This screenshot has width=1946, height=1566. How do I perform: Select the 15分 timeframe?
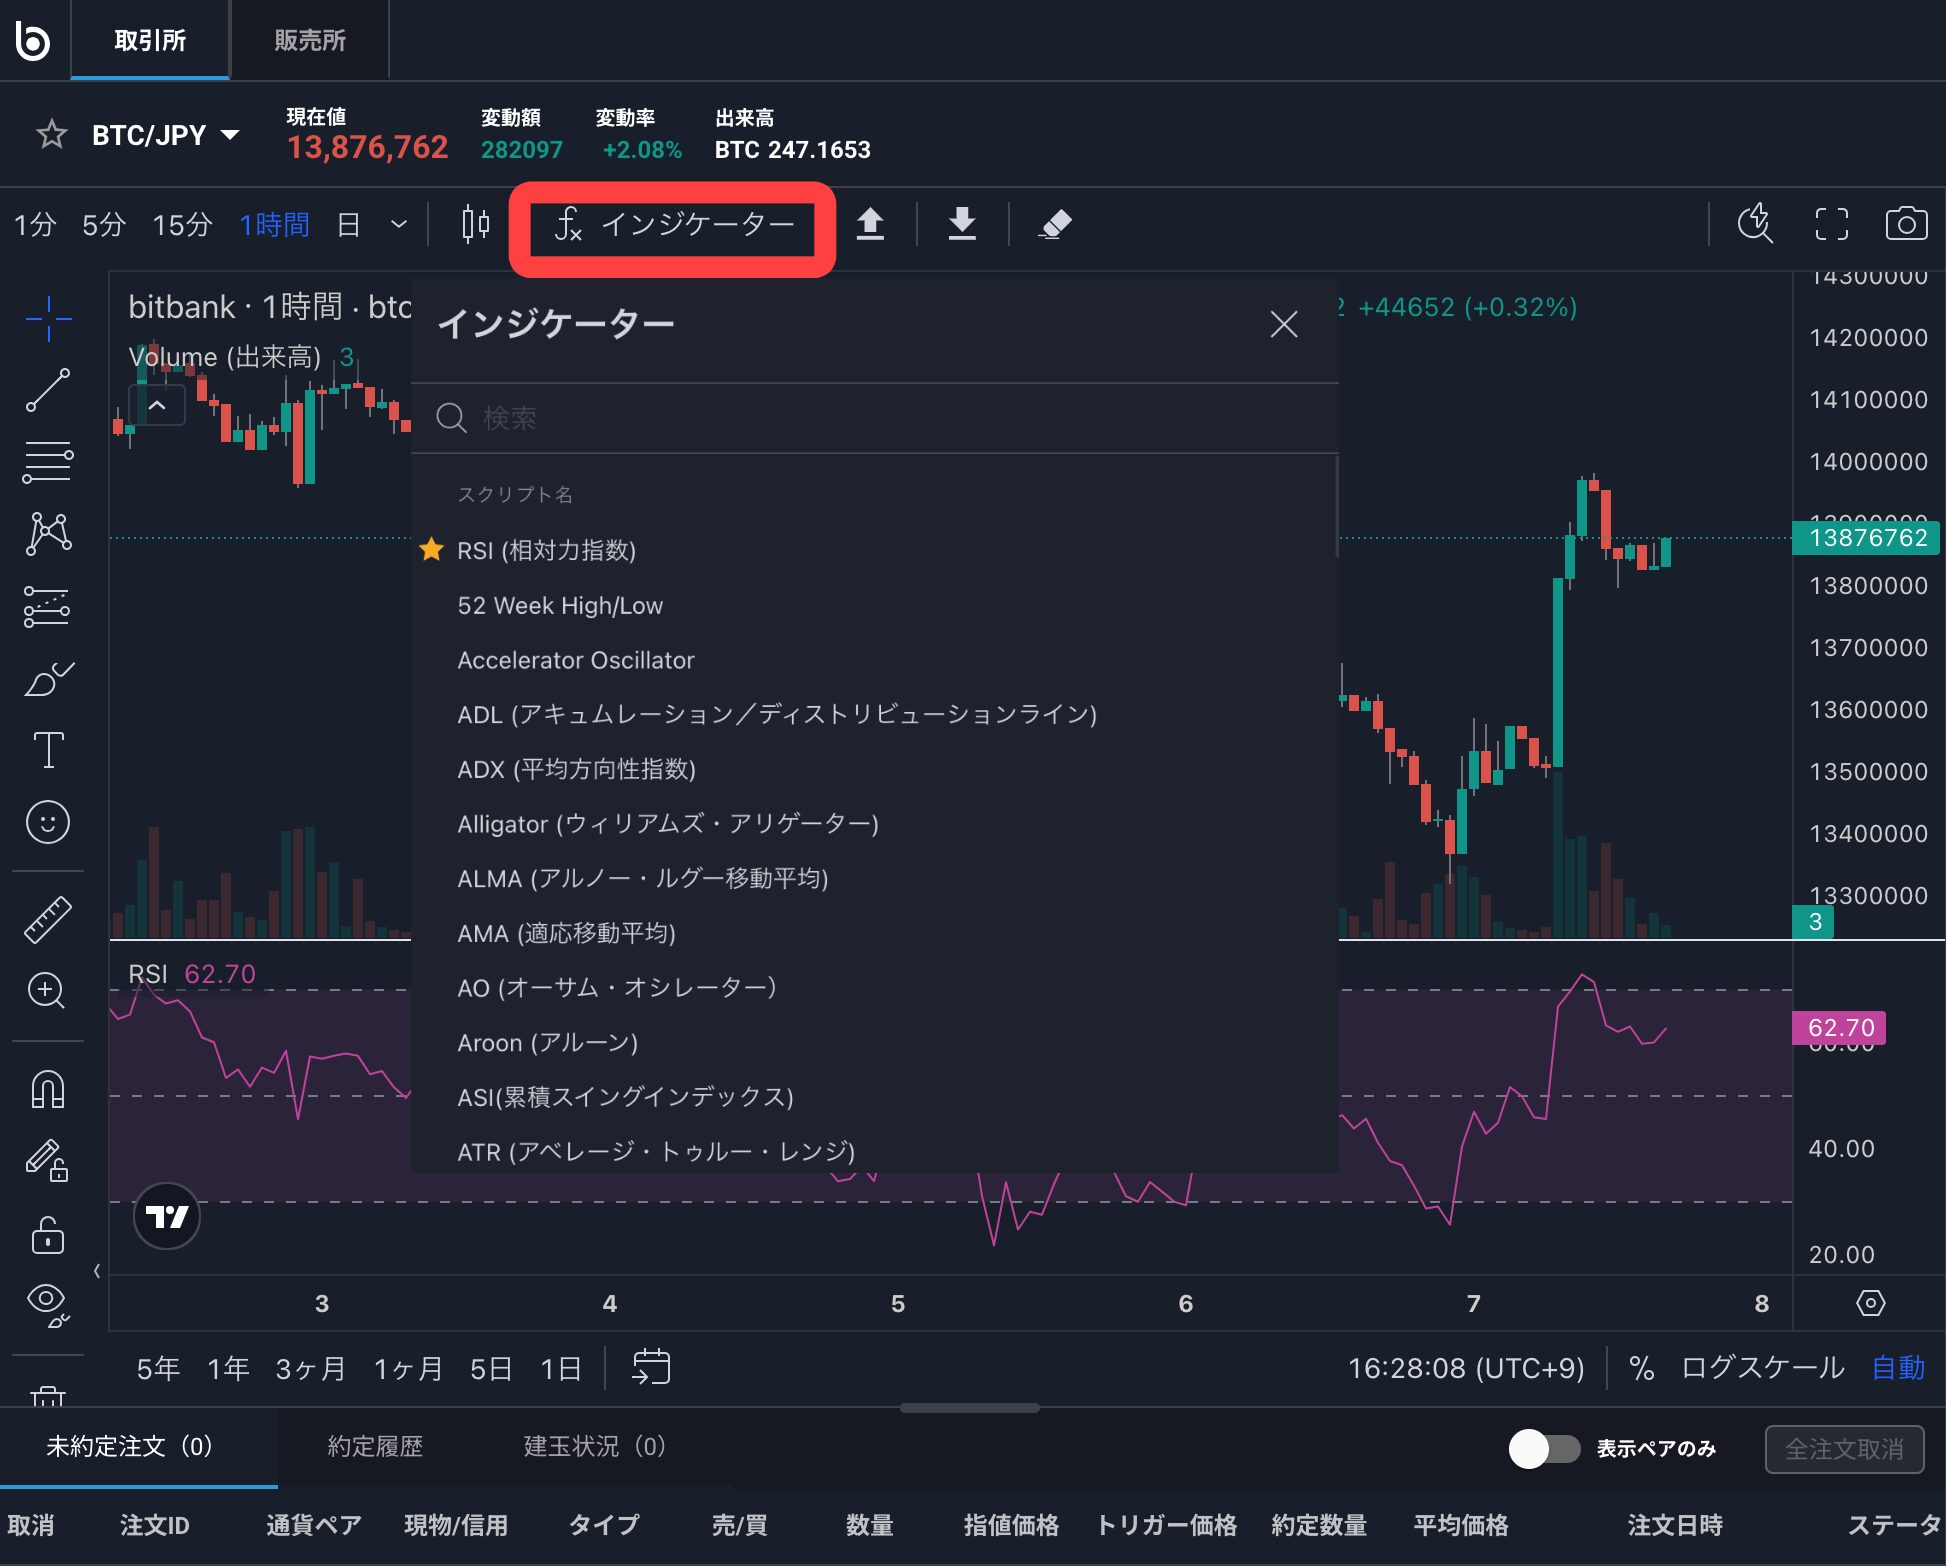point(182,224)
